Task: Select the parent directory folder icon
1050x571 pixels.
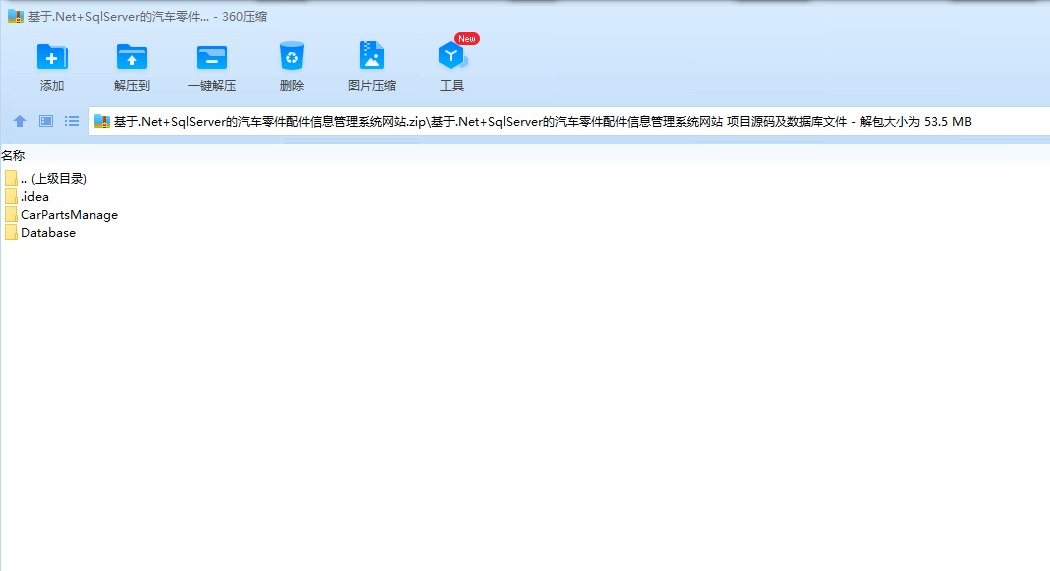Action: pos(11,178)
